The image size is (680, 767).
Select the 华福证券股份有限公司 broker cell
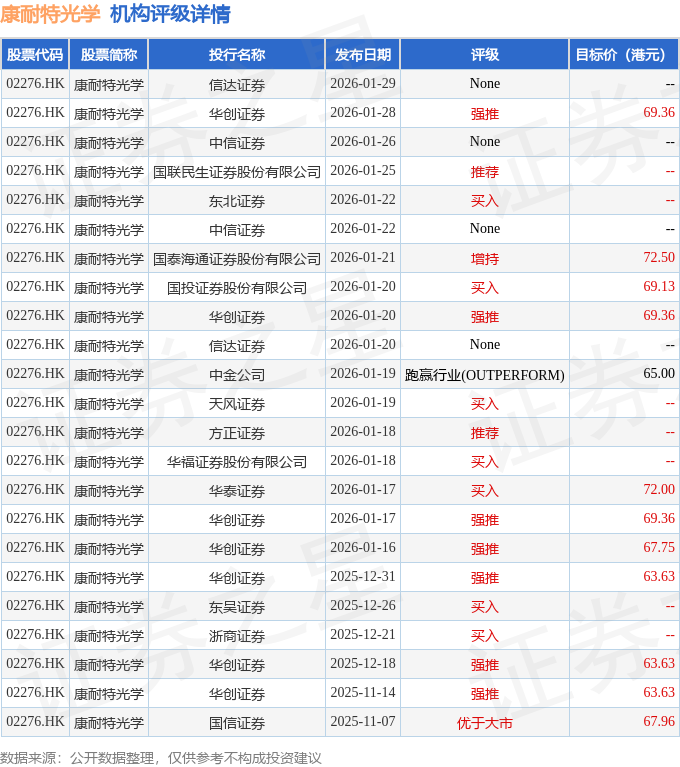pos(237,462)
